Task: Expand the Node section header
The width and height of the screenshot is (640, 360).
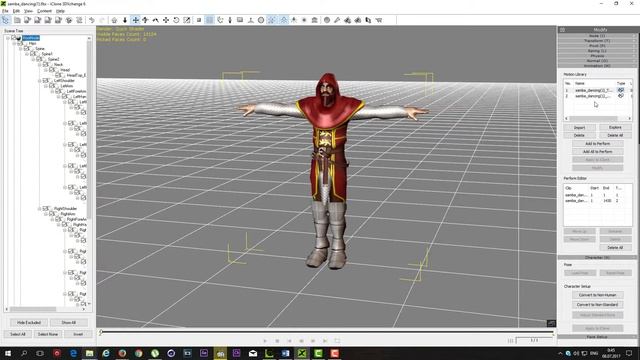Action: pos(597,36)
